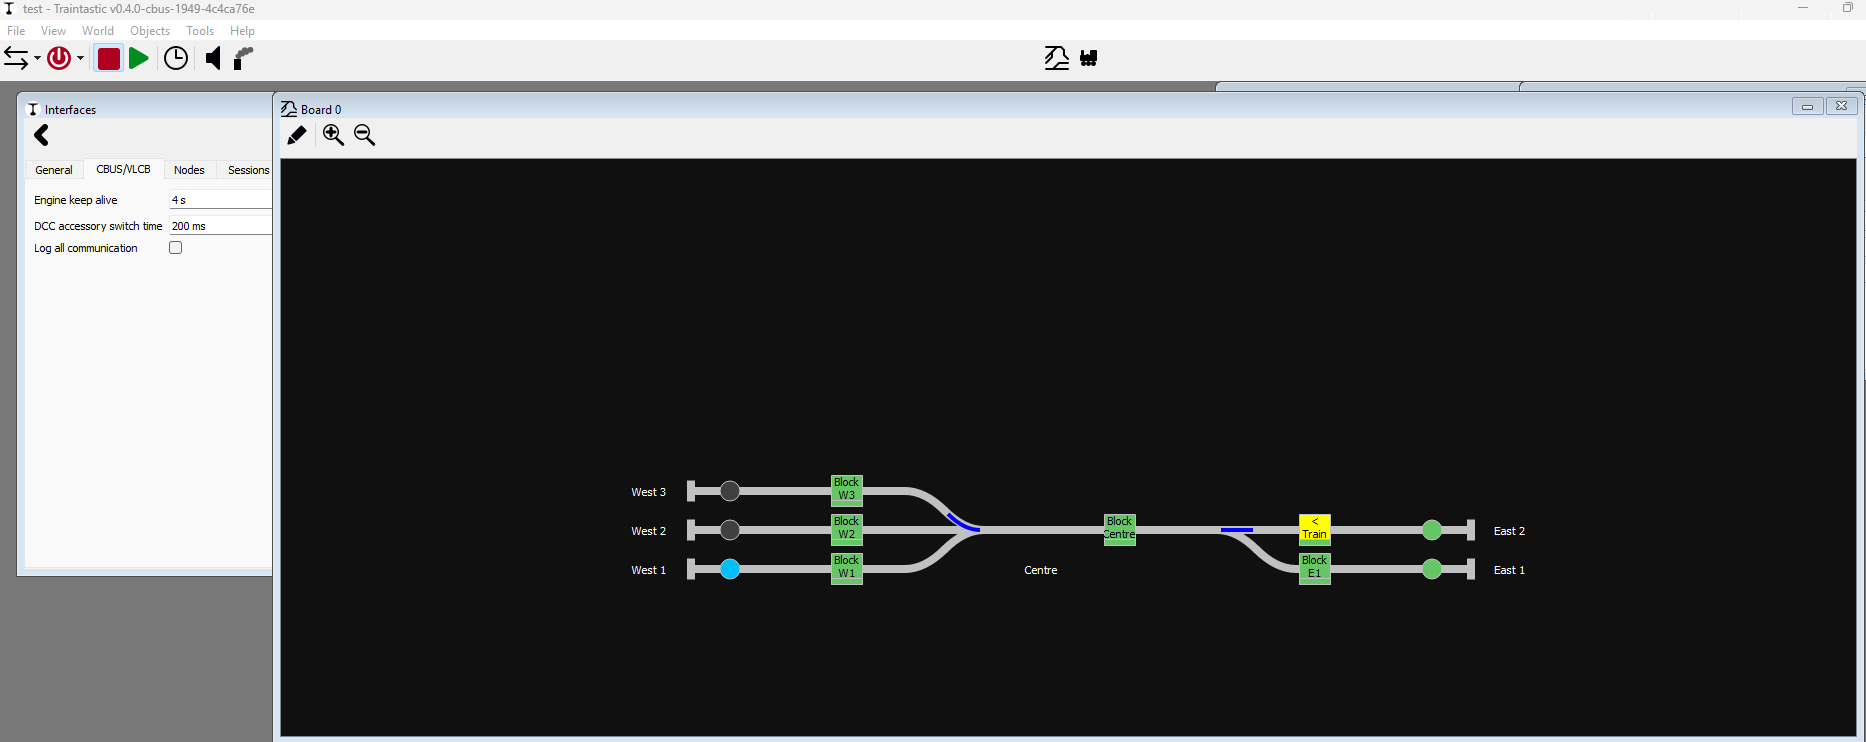Screen dimensions: 1866x742
Task: Open the World menu
Action: [x=97, y=31]
